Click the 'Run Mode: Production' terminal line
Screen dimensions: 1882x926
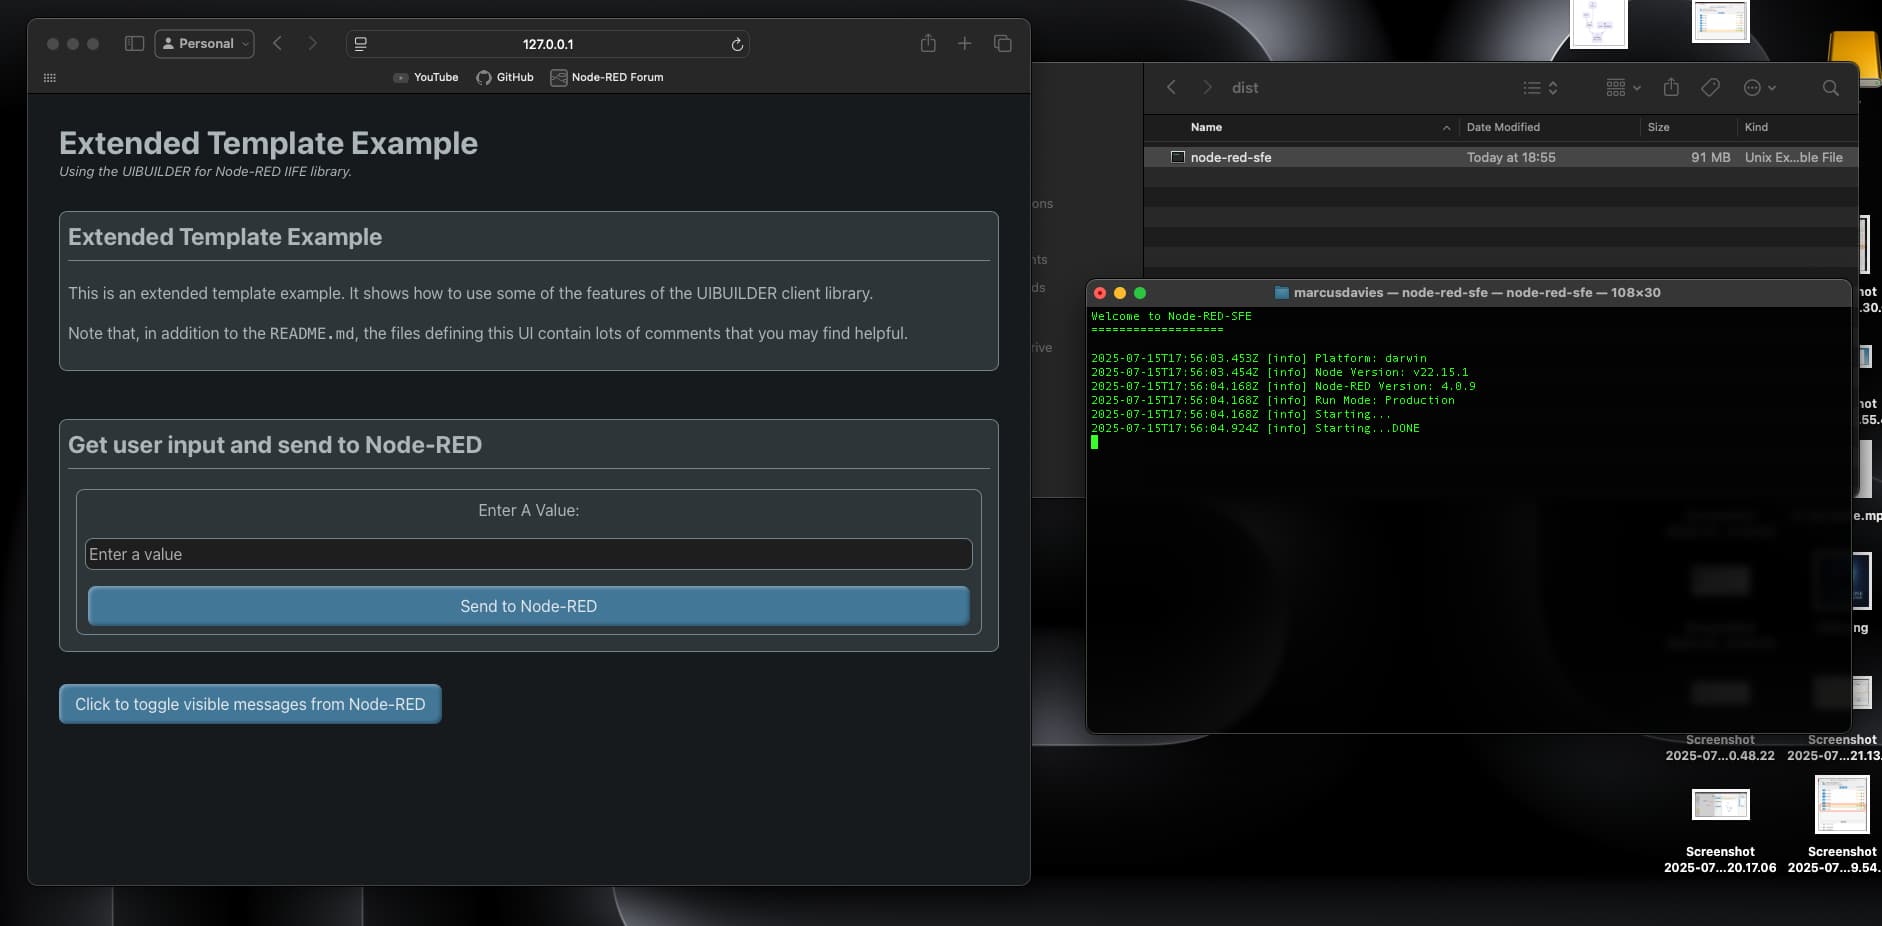1273,400
